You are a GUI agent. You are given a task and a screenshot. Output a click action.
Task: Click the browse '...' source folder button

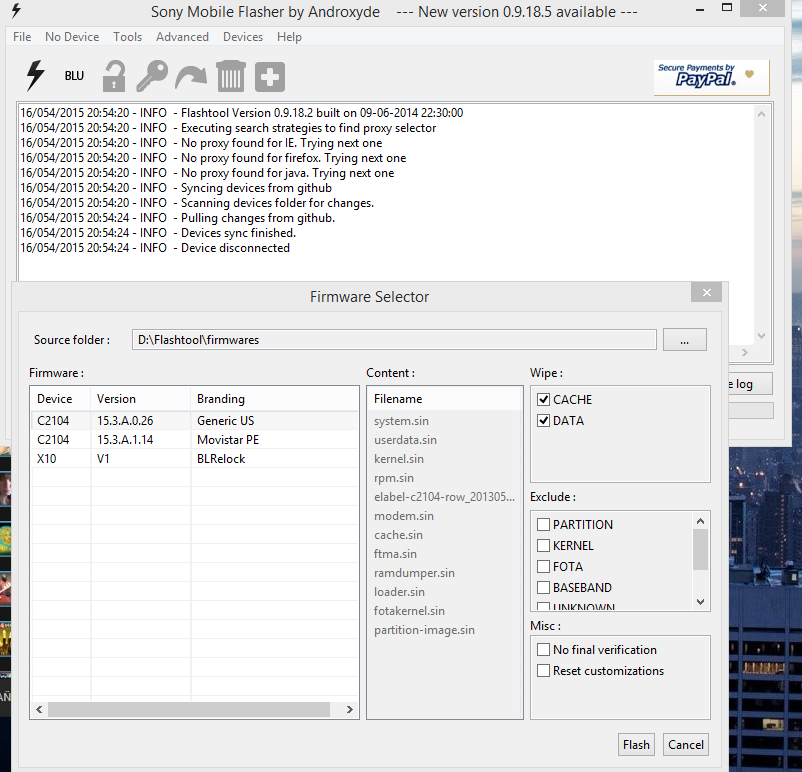point(684,340)
